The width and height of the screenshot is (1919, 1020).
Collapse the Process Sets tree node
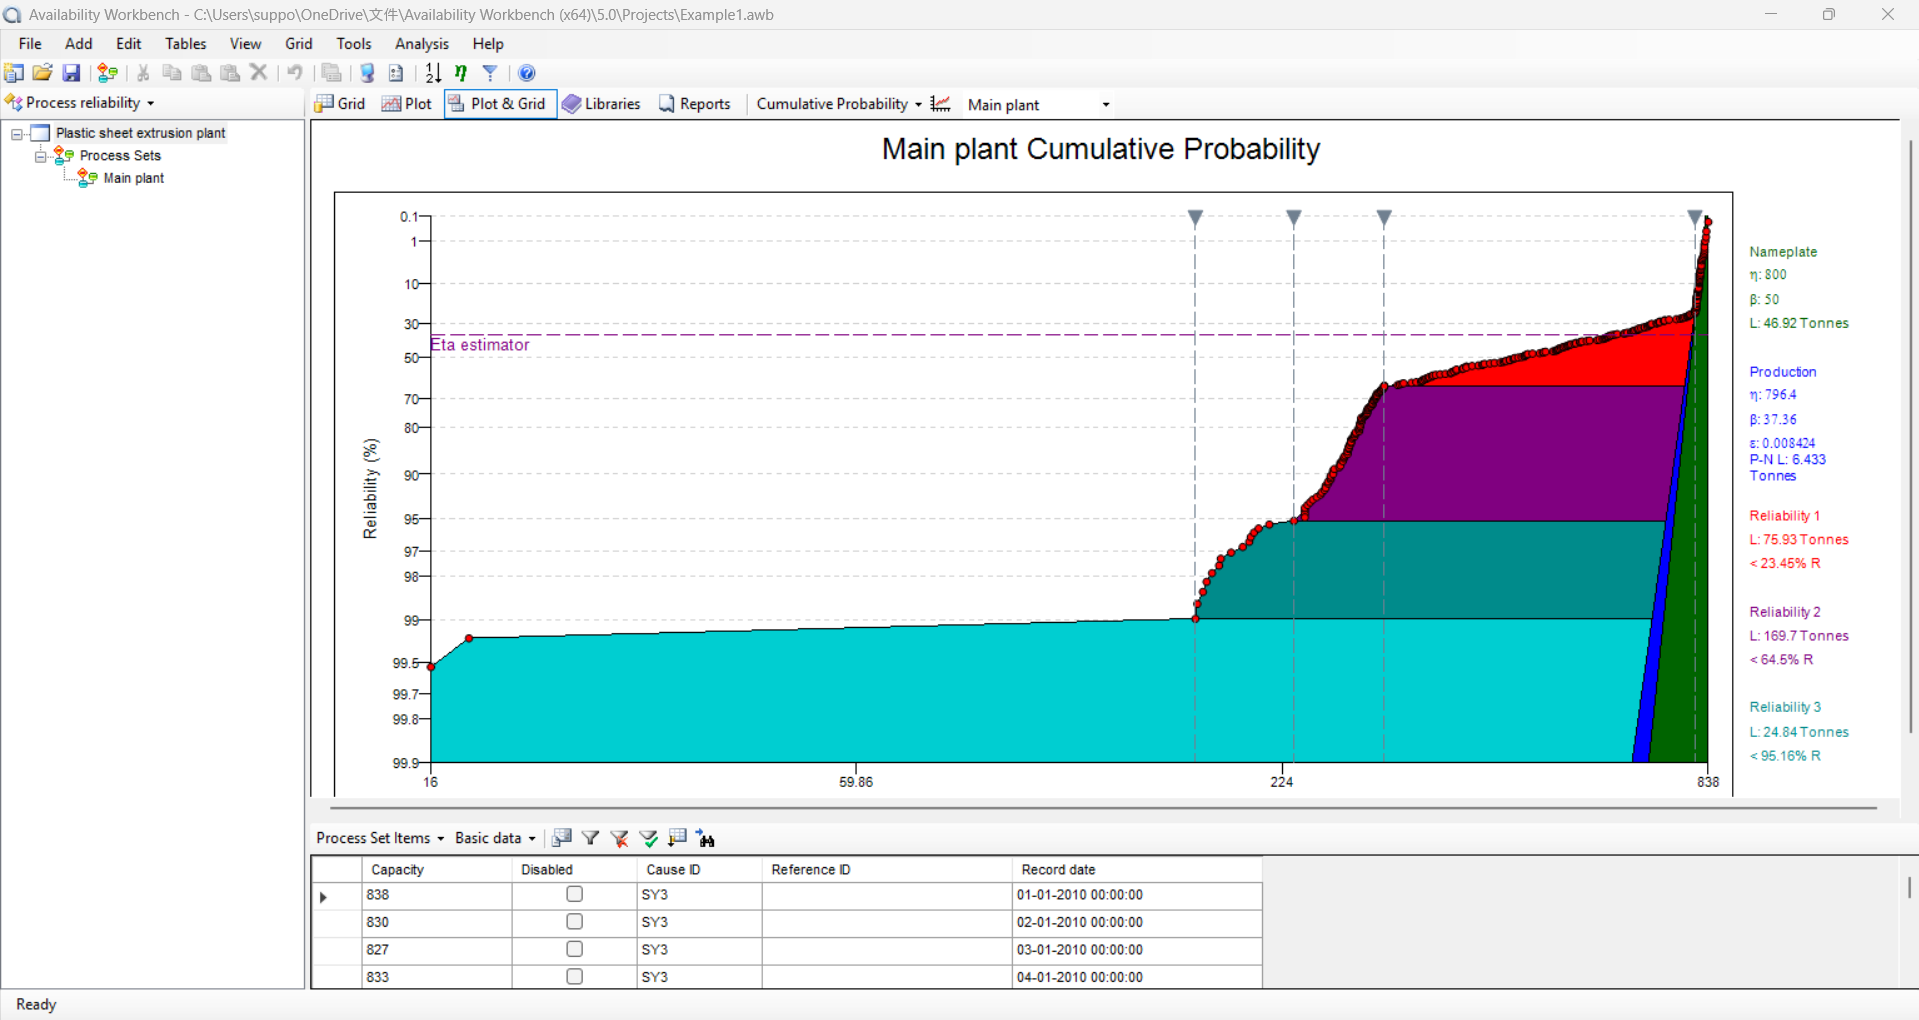click(41, 156)
